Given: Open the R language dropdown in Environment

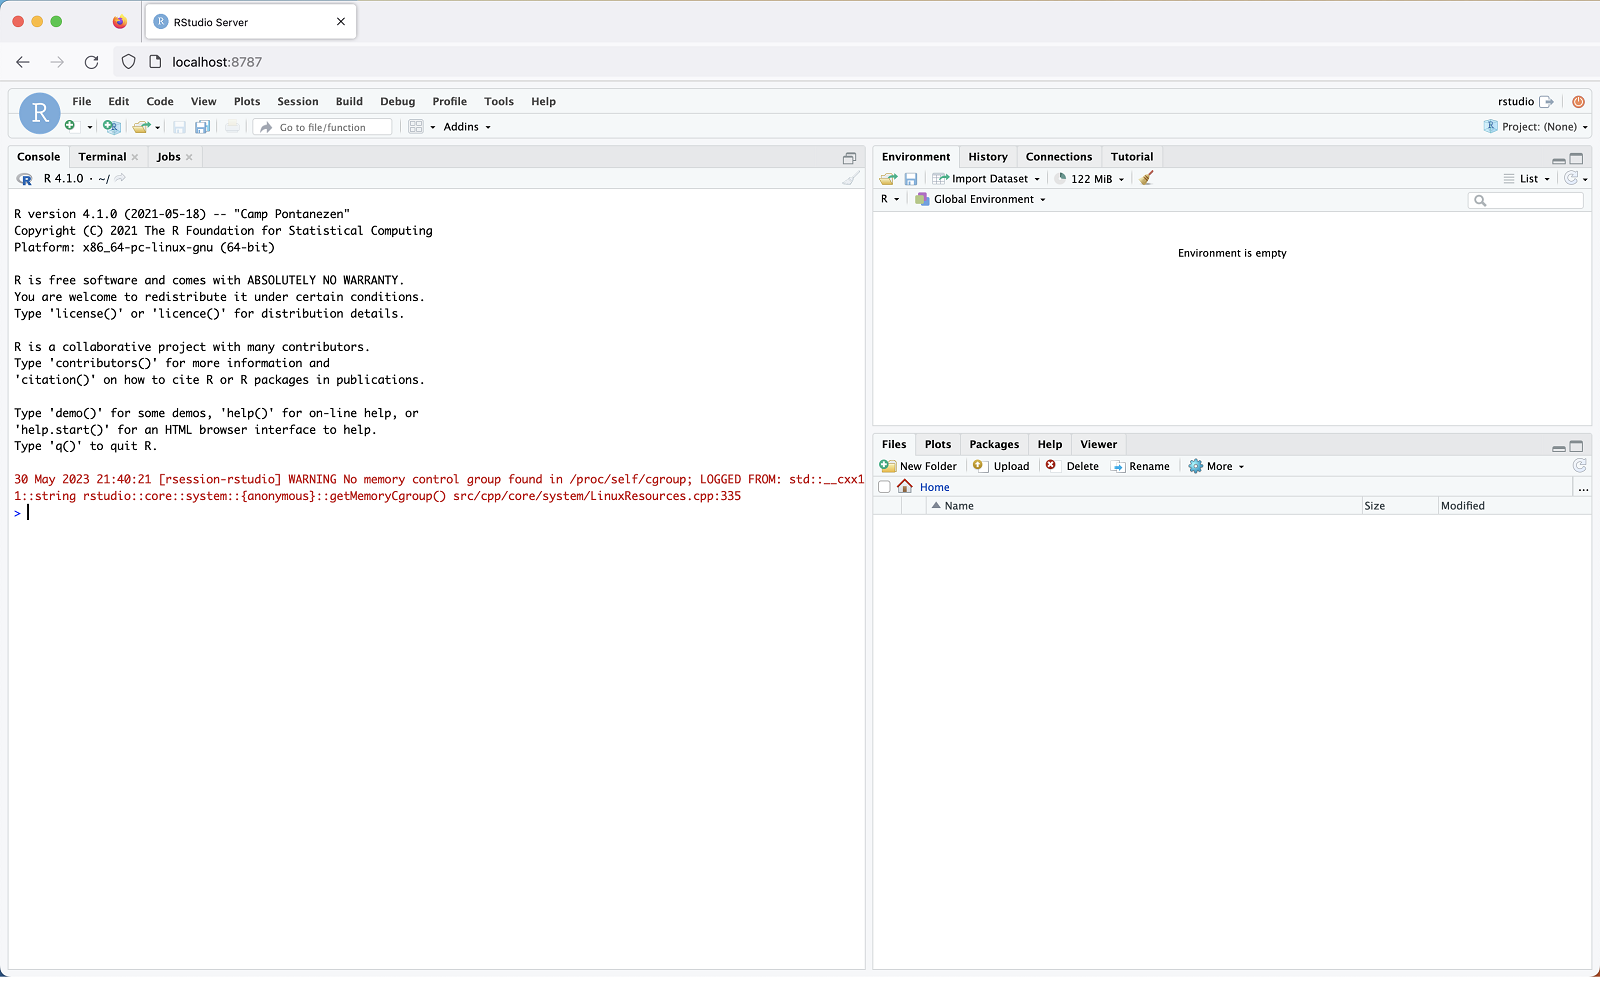Looking at the screenshot, I should pos(890,200).
